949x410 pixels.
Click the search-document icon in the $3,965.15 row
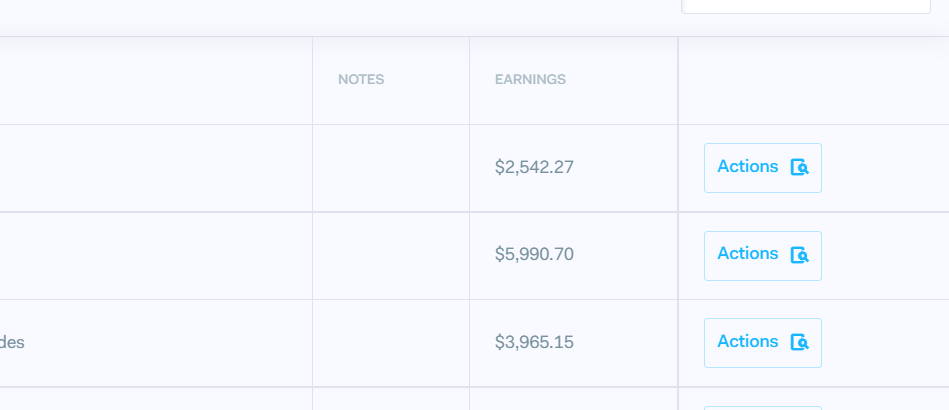click(x=799, y=343)
